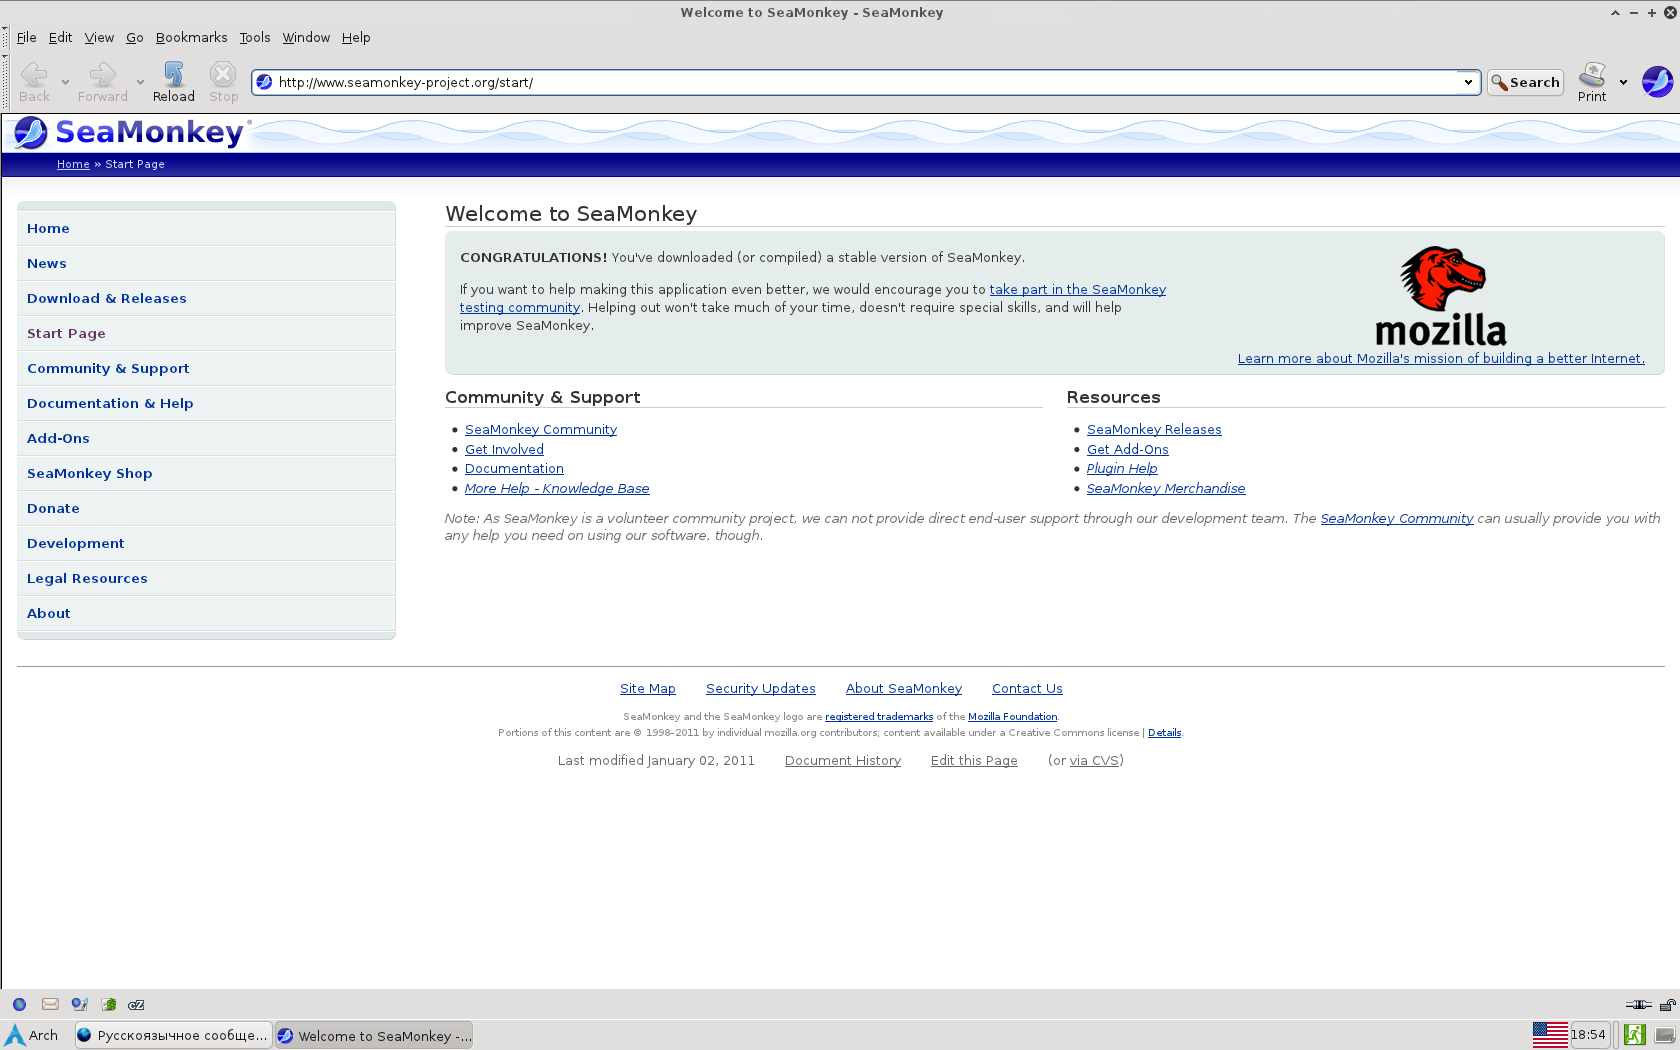Open Mail & Newsgroups envelope icon
Image resolution: width=1680 pixels, height=1050 pixels.
coord(50,1005)
